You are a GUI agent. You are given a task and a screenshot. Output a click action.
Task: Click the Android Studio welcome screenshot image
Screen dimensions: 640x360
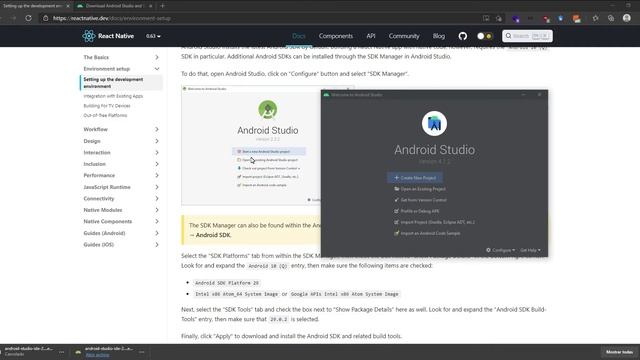(251, 145)
